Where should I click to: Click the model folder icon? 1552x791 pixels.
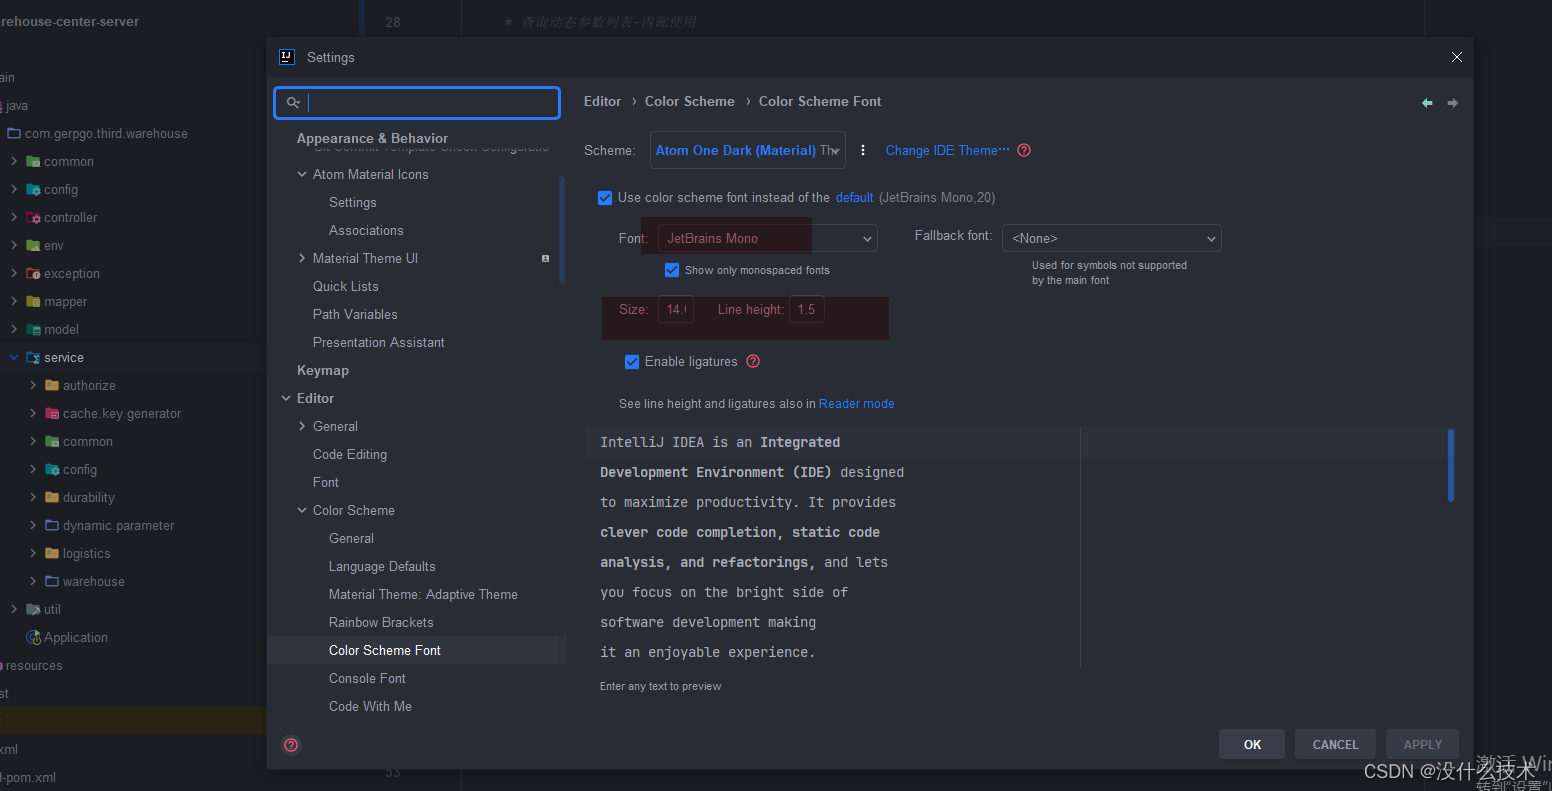coord(33,329)
